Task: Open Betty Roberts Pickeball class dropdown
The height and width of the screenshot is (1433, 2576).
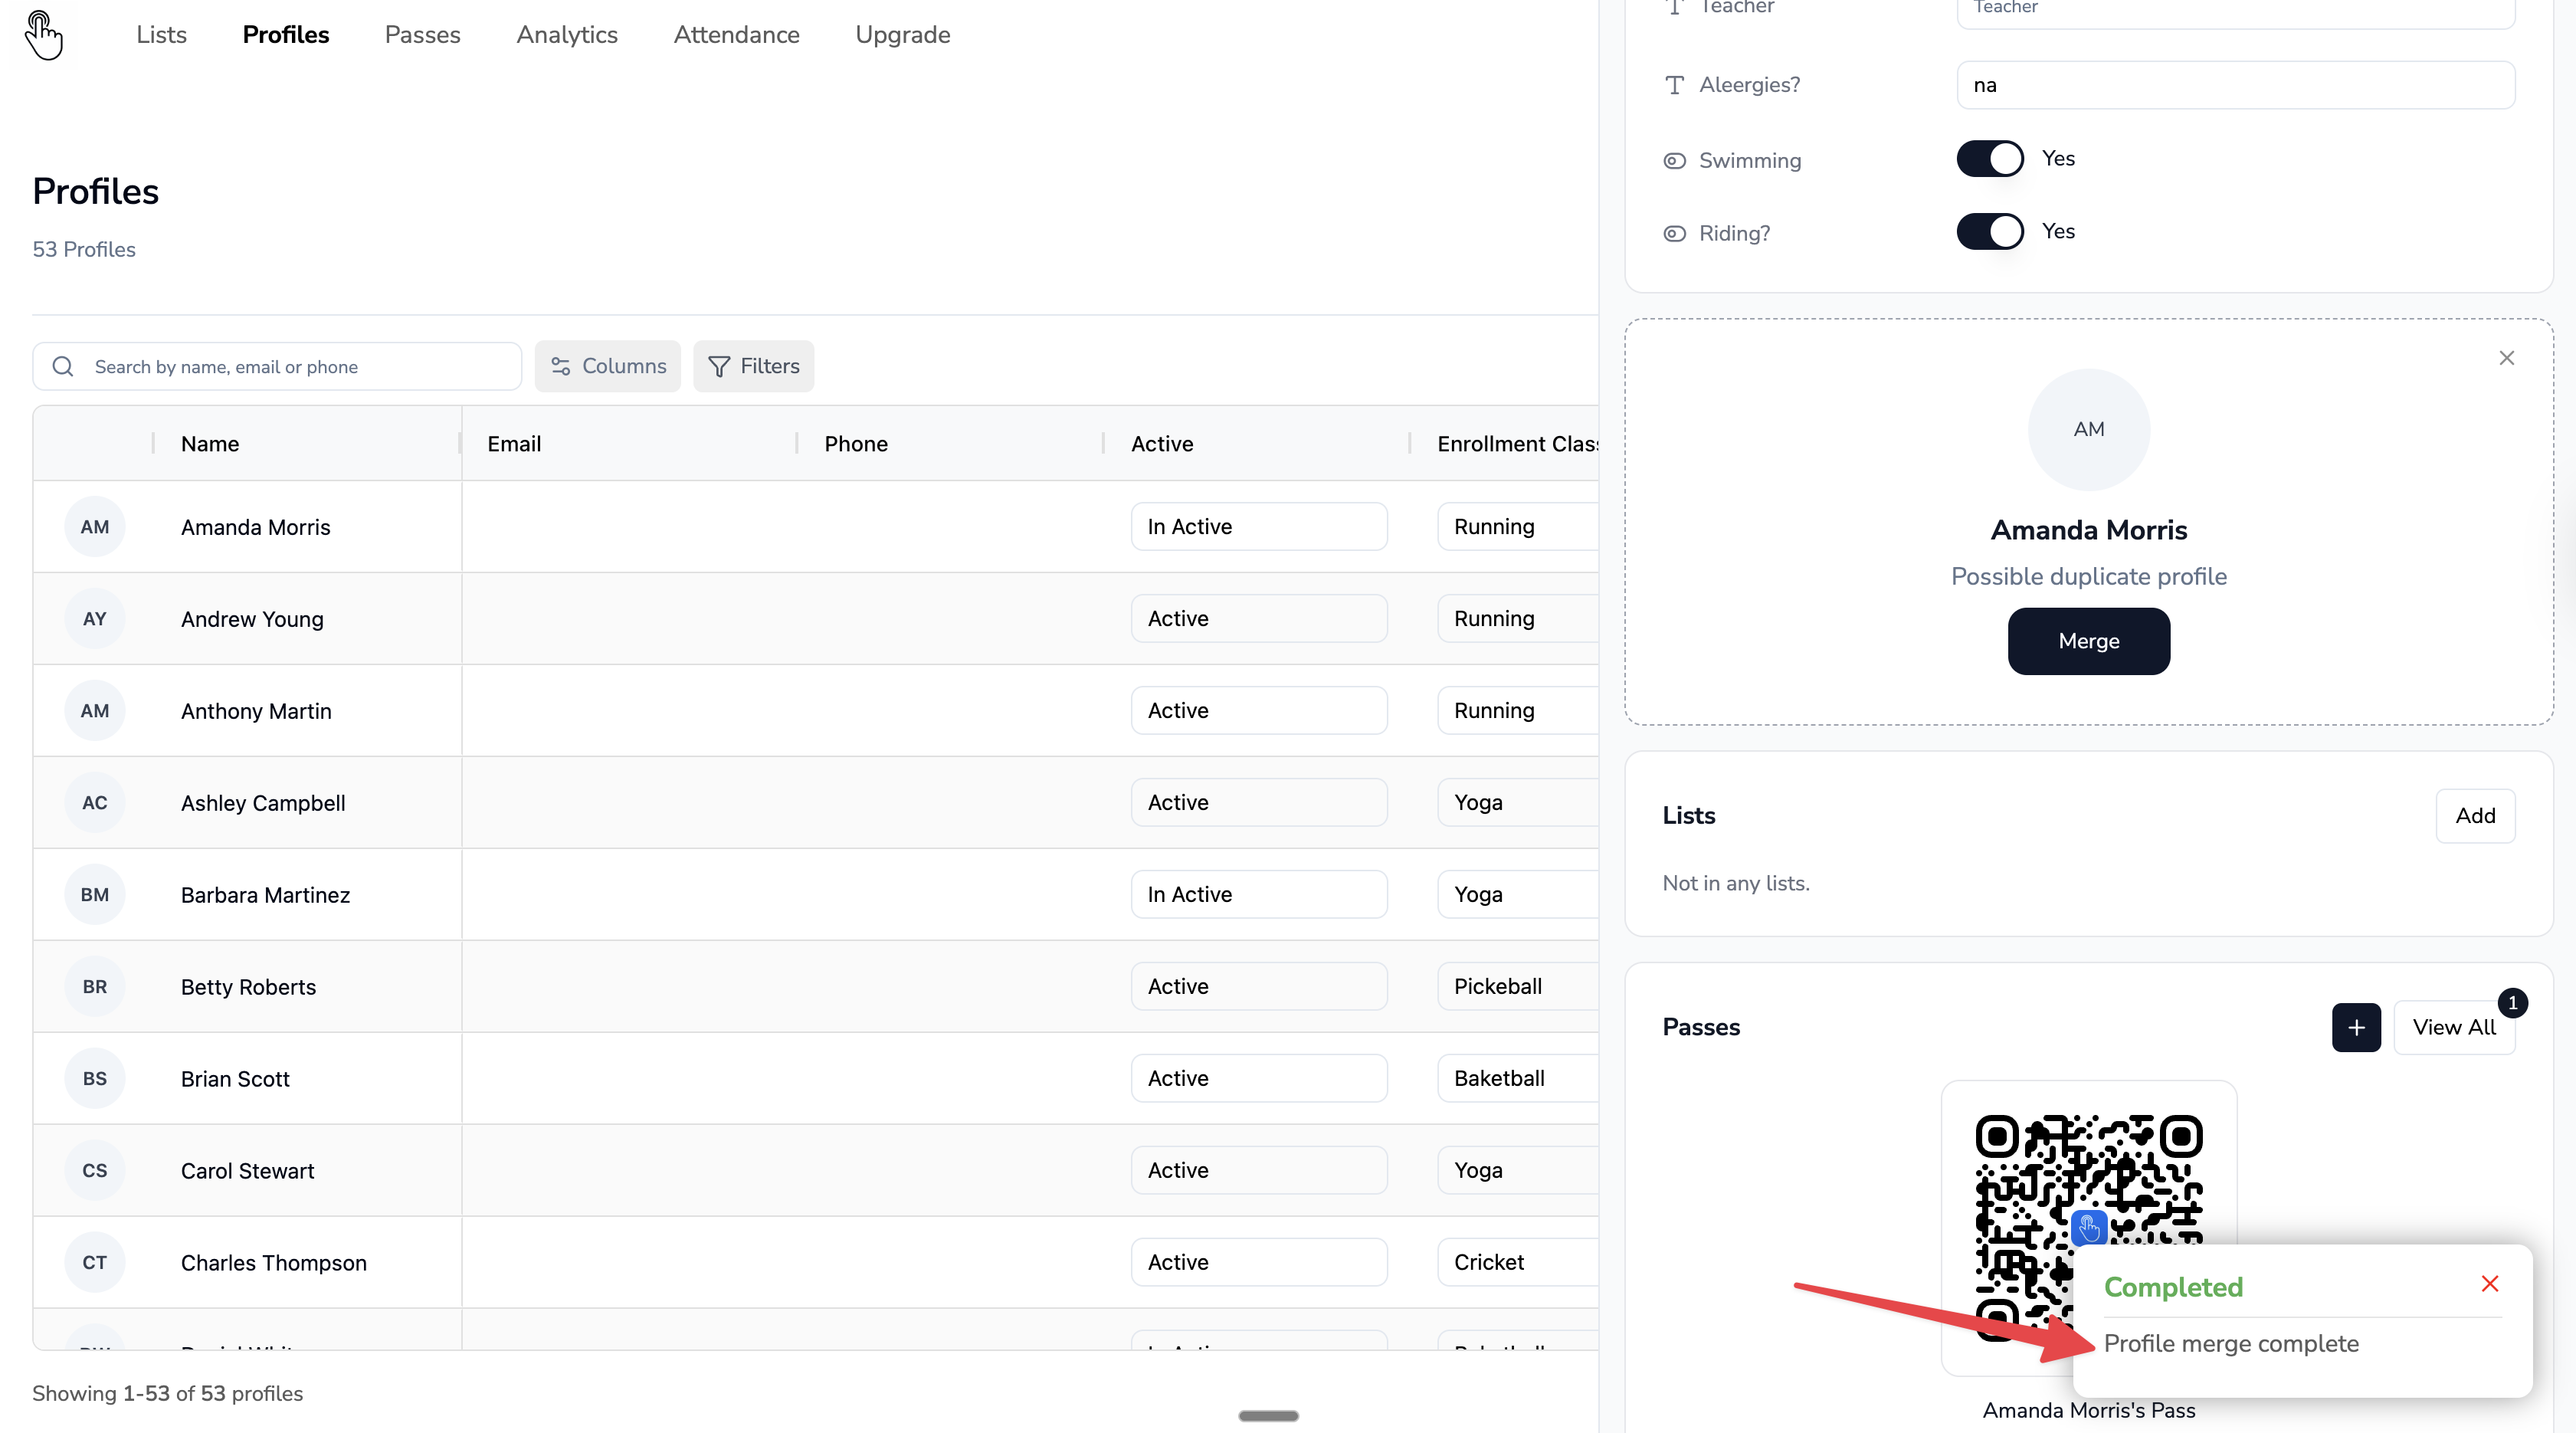Action: tap(1518, 987)
